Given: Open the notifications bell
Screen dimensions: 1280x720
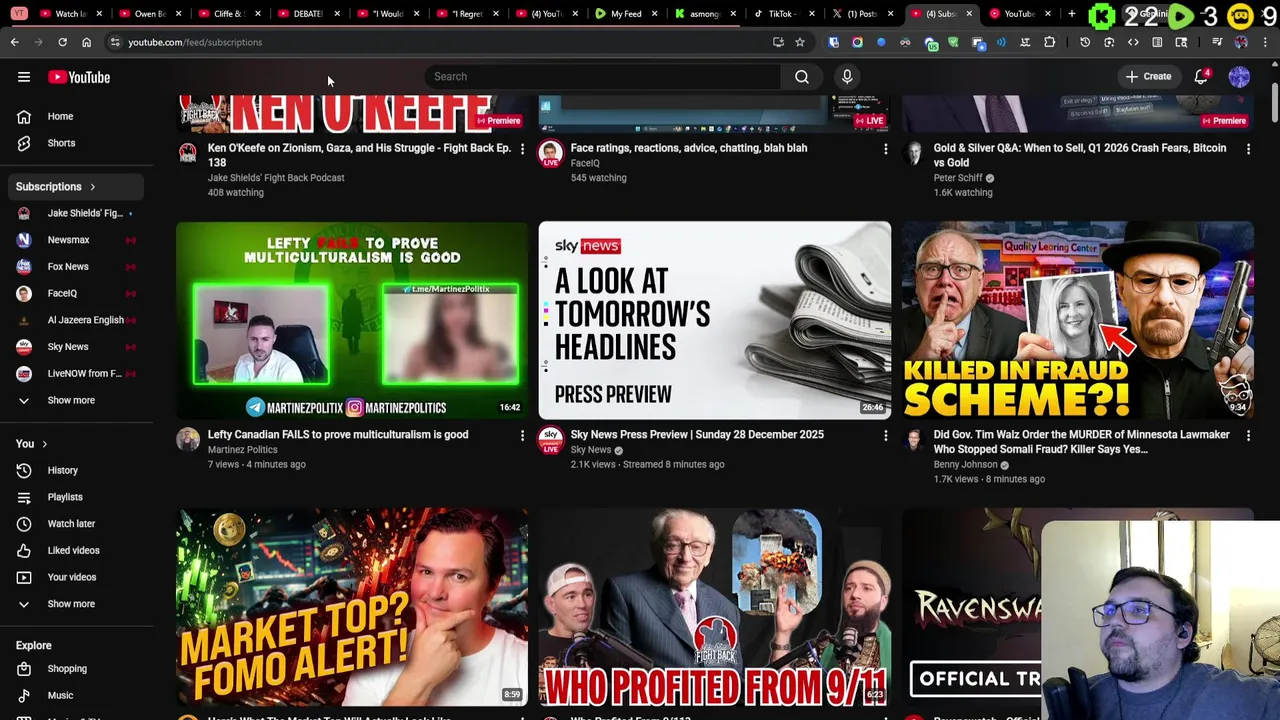Looking at the screenshot, I should (1201, 77).
